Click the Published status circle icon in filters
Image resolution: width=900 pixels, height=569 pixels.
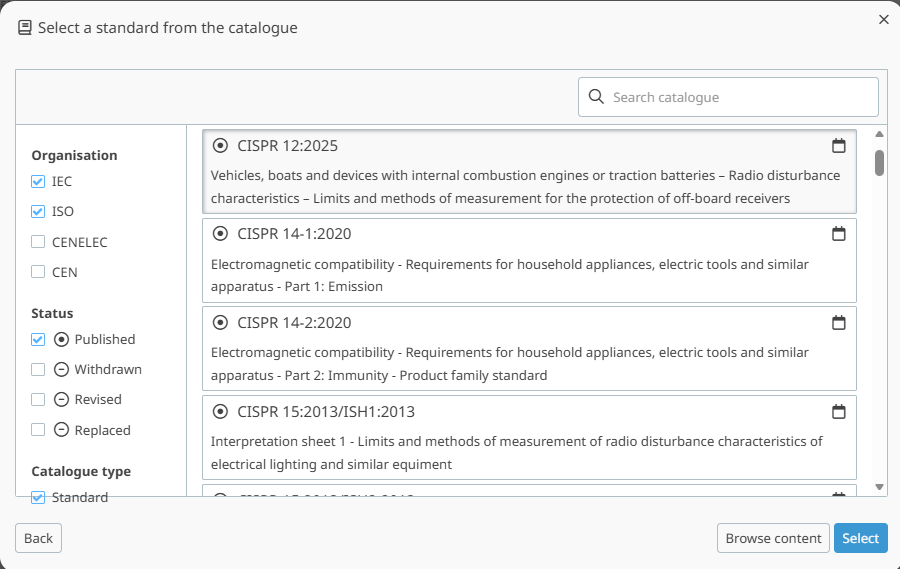tap(61, 339)
